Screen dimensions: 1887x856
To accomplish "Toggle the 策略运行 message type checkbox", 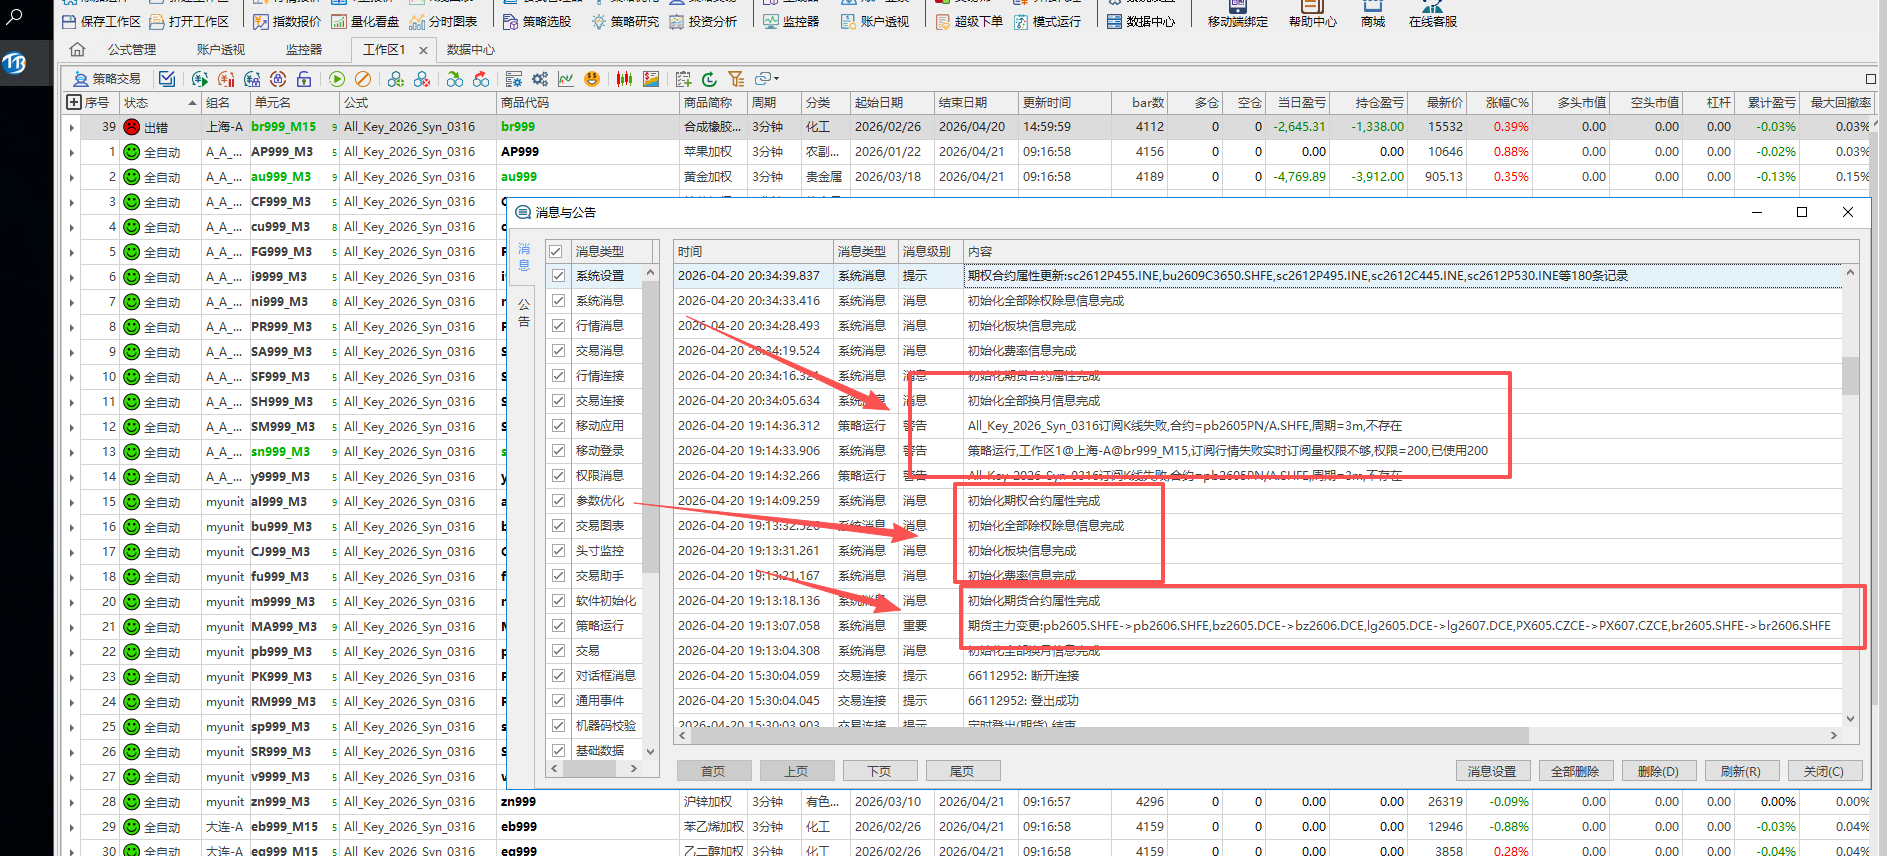I will click(x=558, y=626).
